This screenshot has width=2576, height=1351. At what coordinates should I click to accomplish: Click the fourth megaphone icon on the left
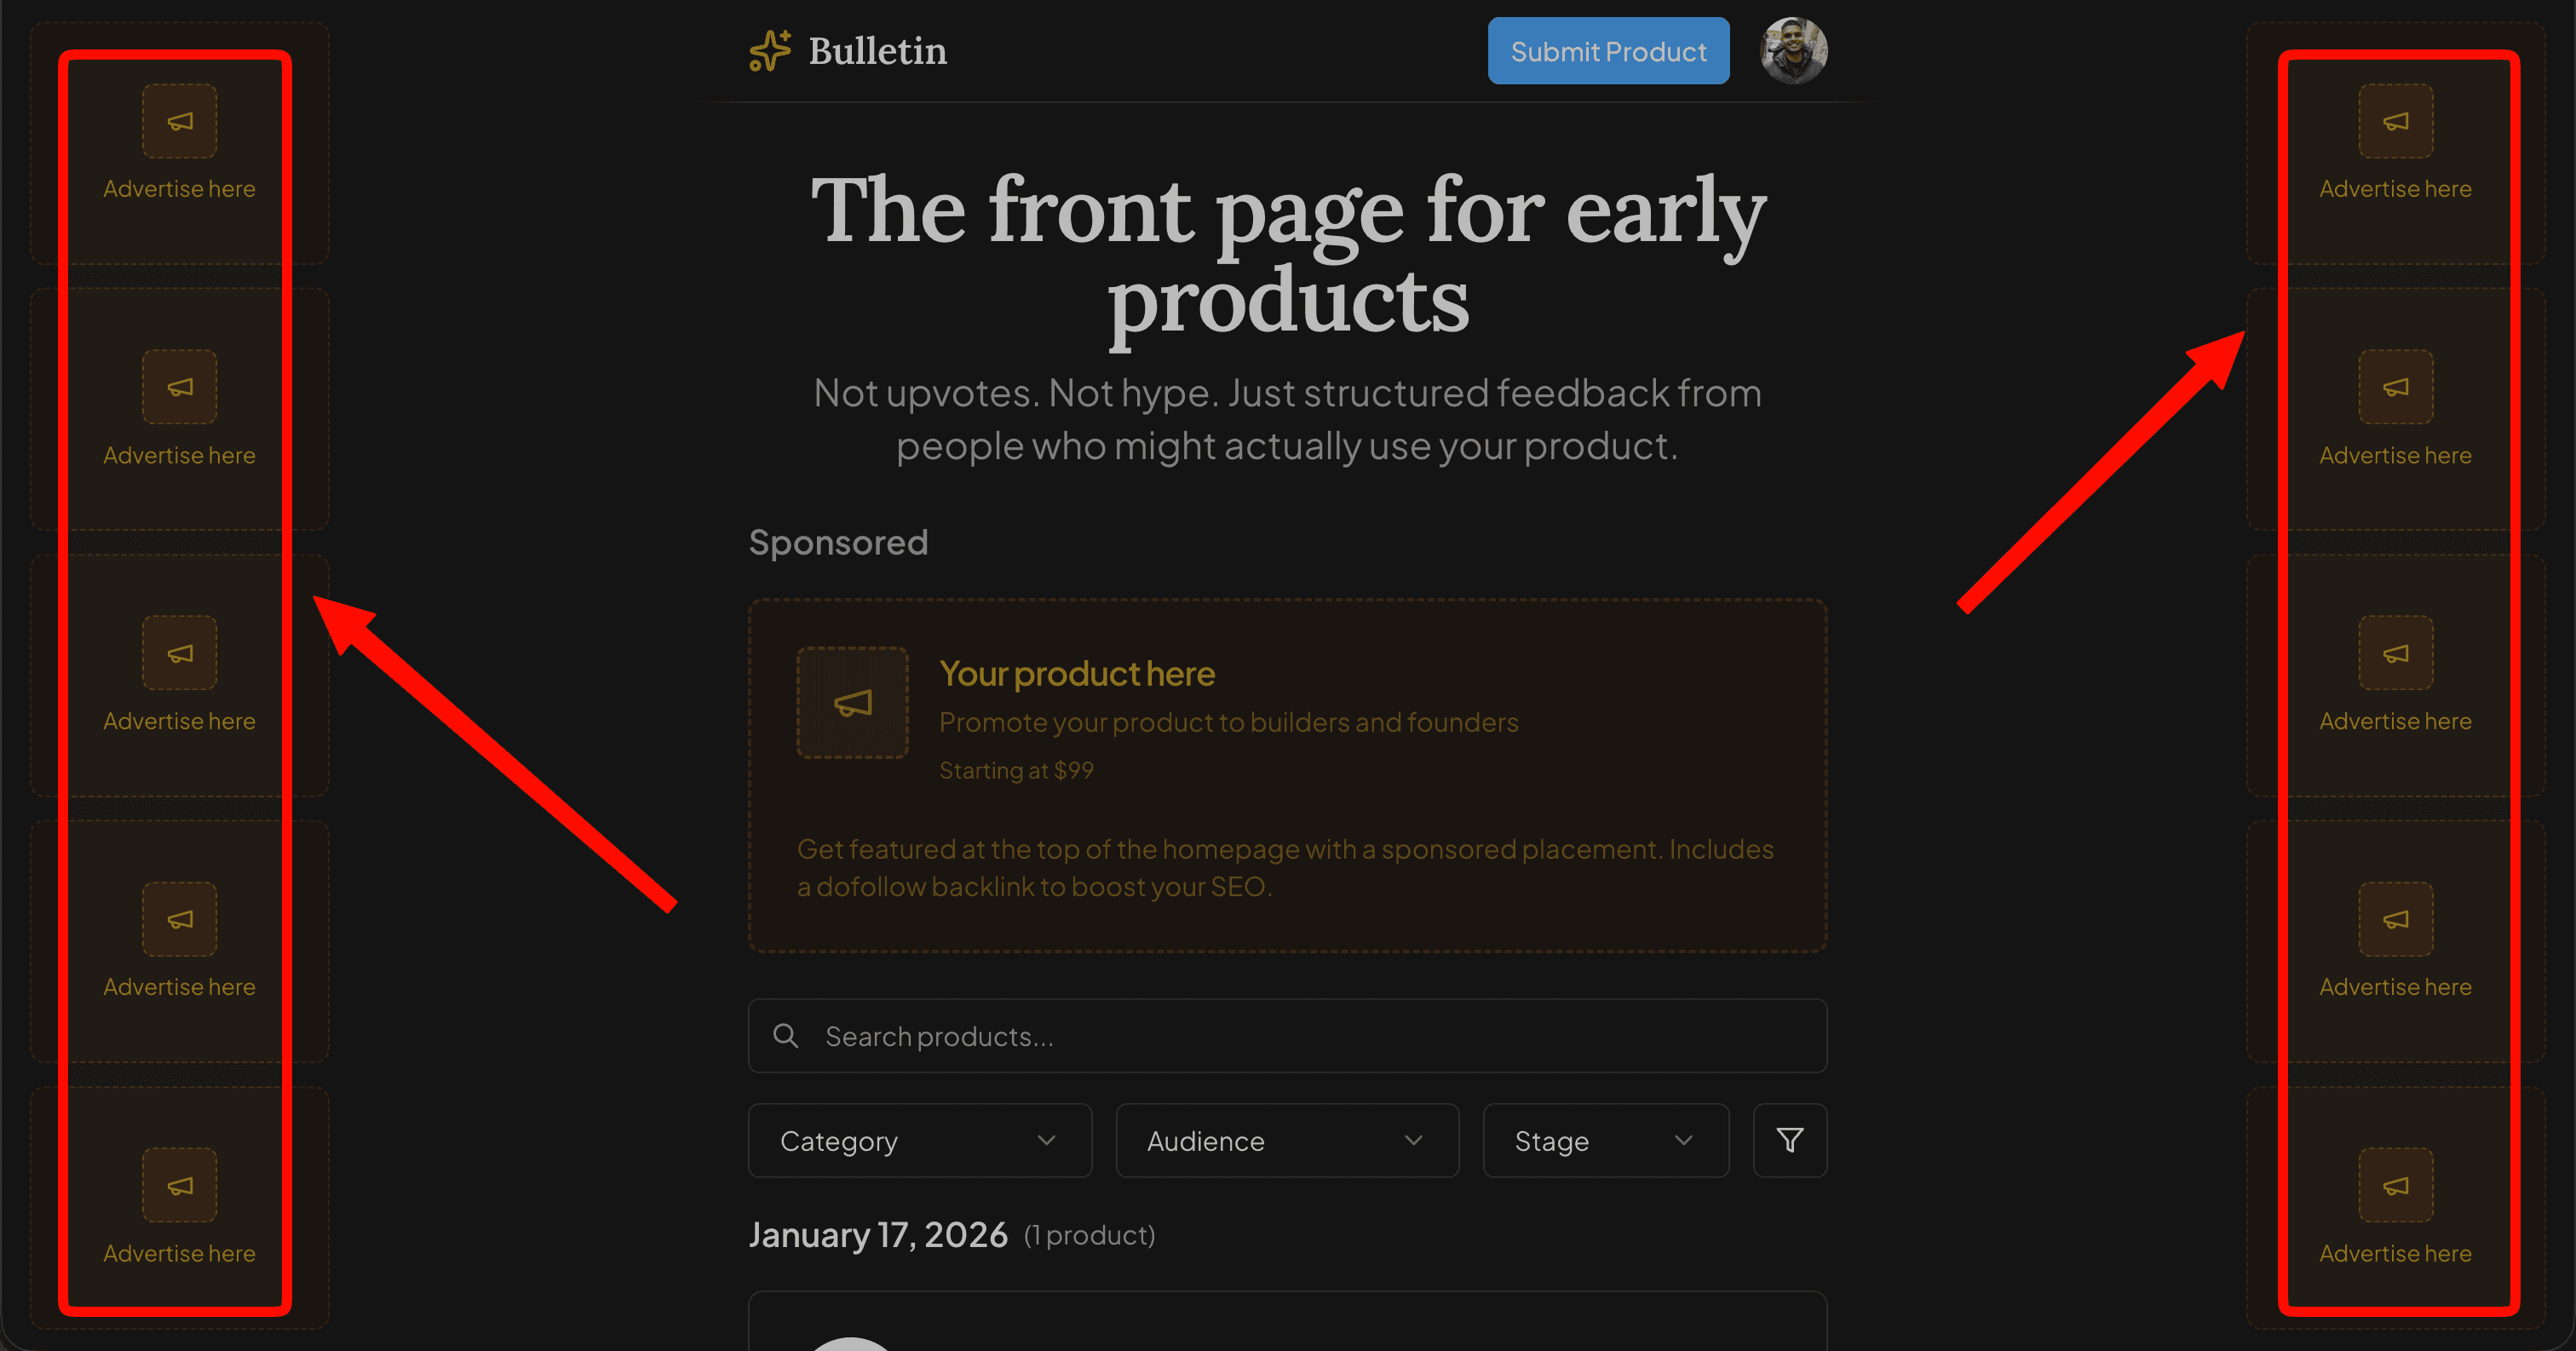tap(179, 919)
